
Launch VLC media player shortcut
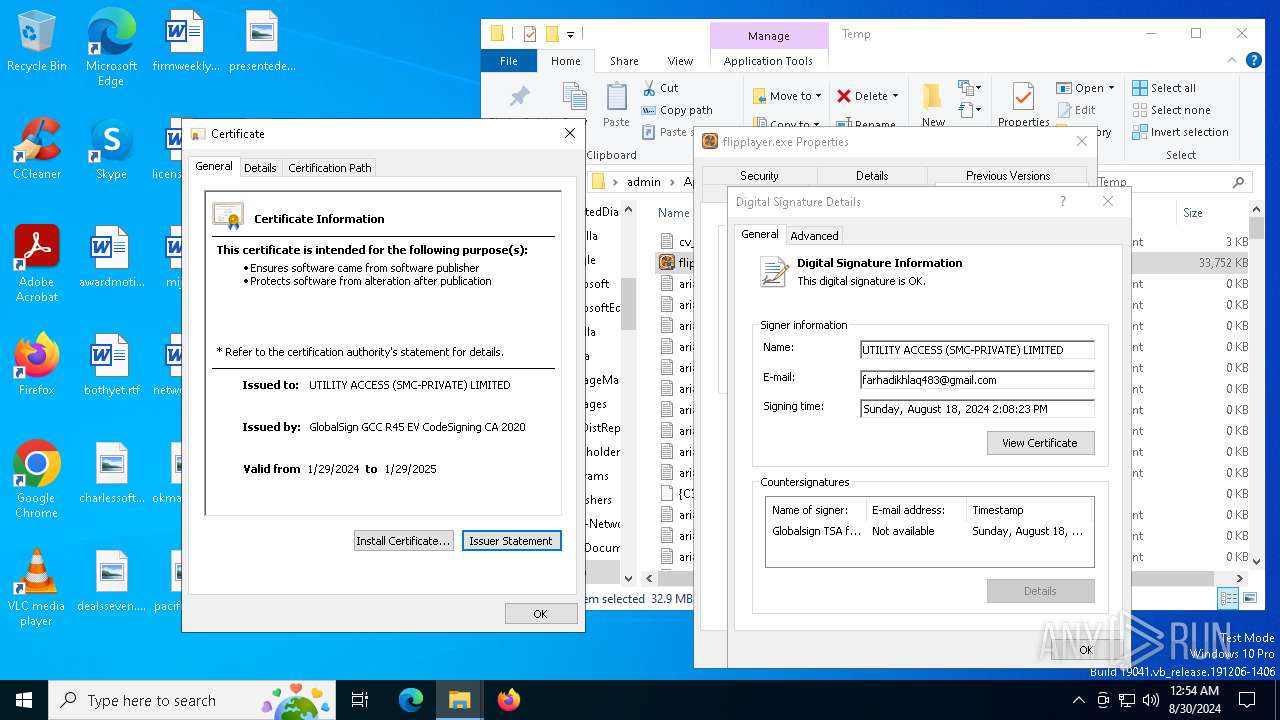point(37,587)
